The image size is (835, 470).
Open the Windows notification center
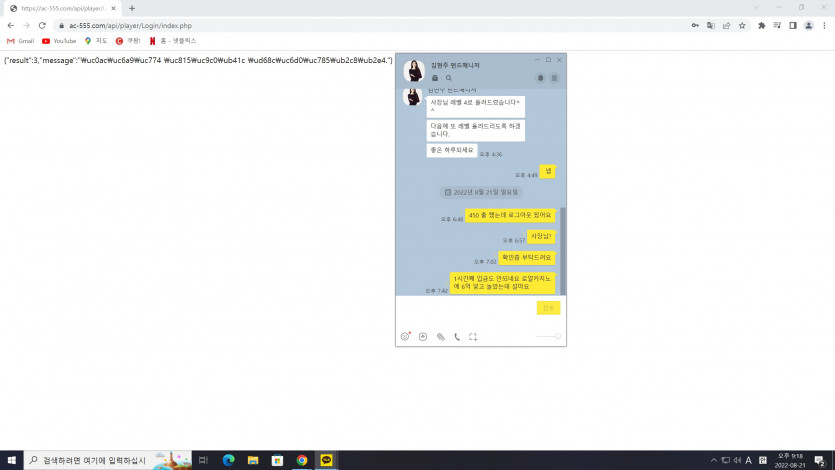pos(820,460)
